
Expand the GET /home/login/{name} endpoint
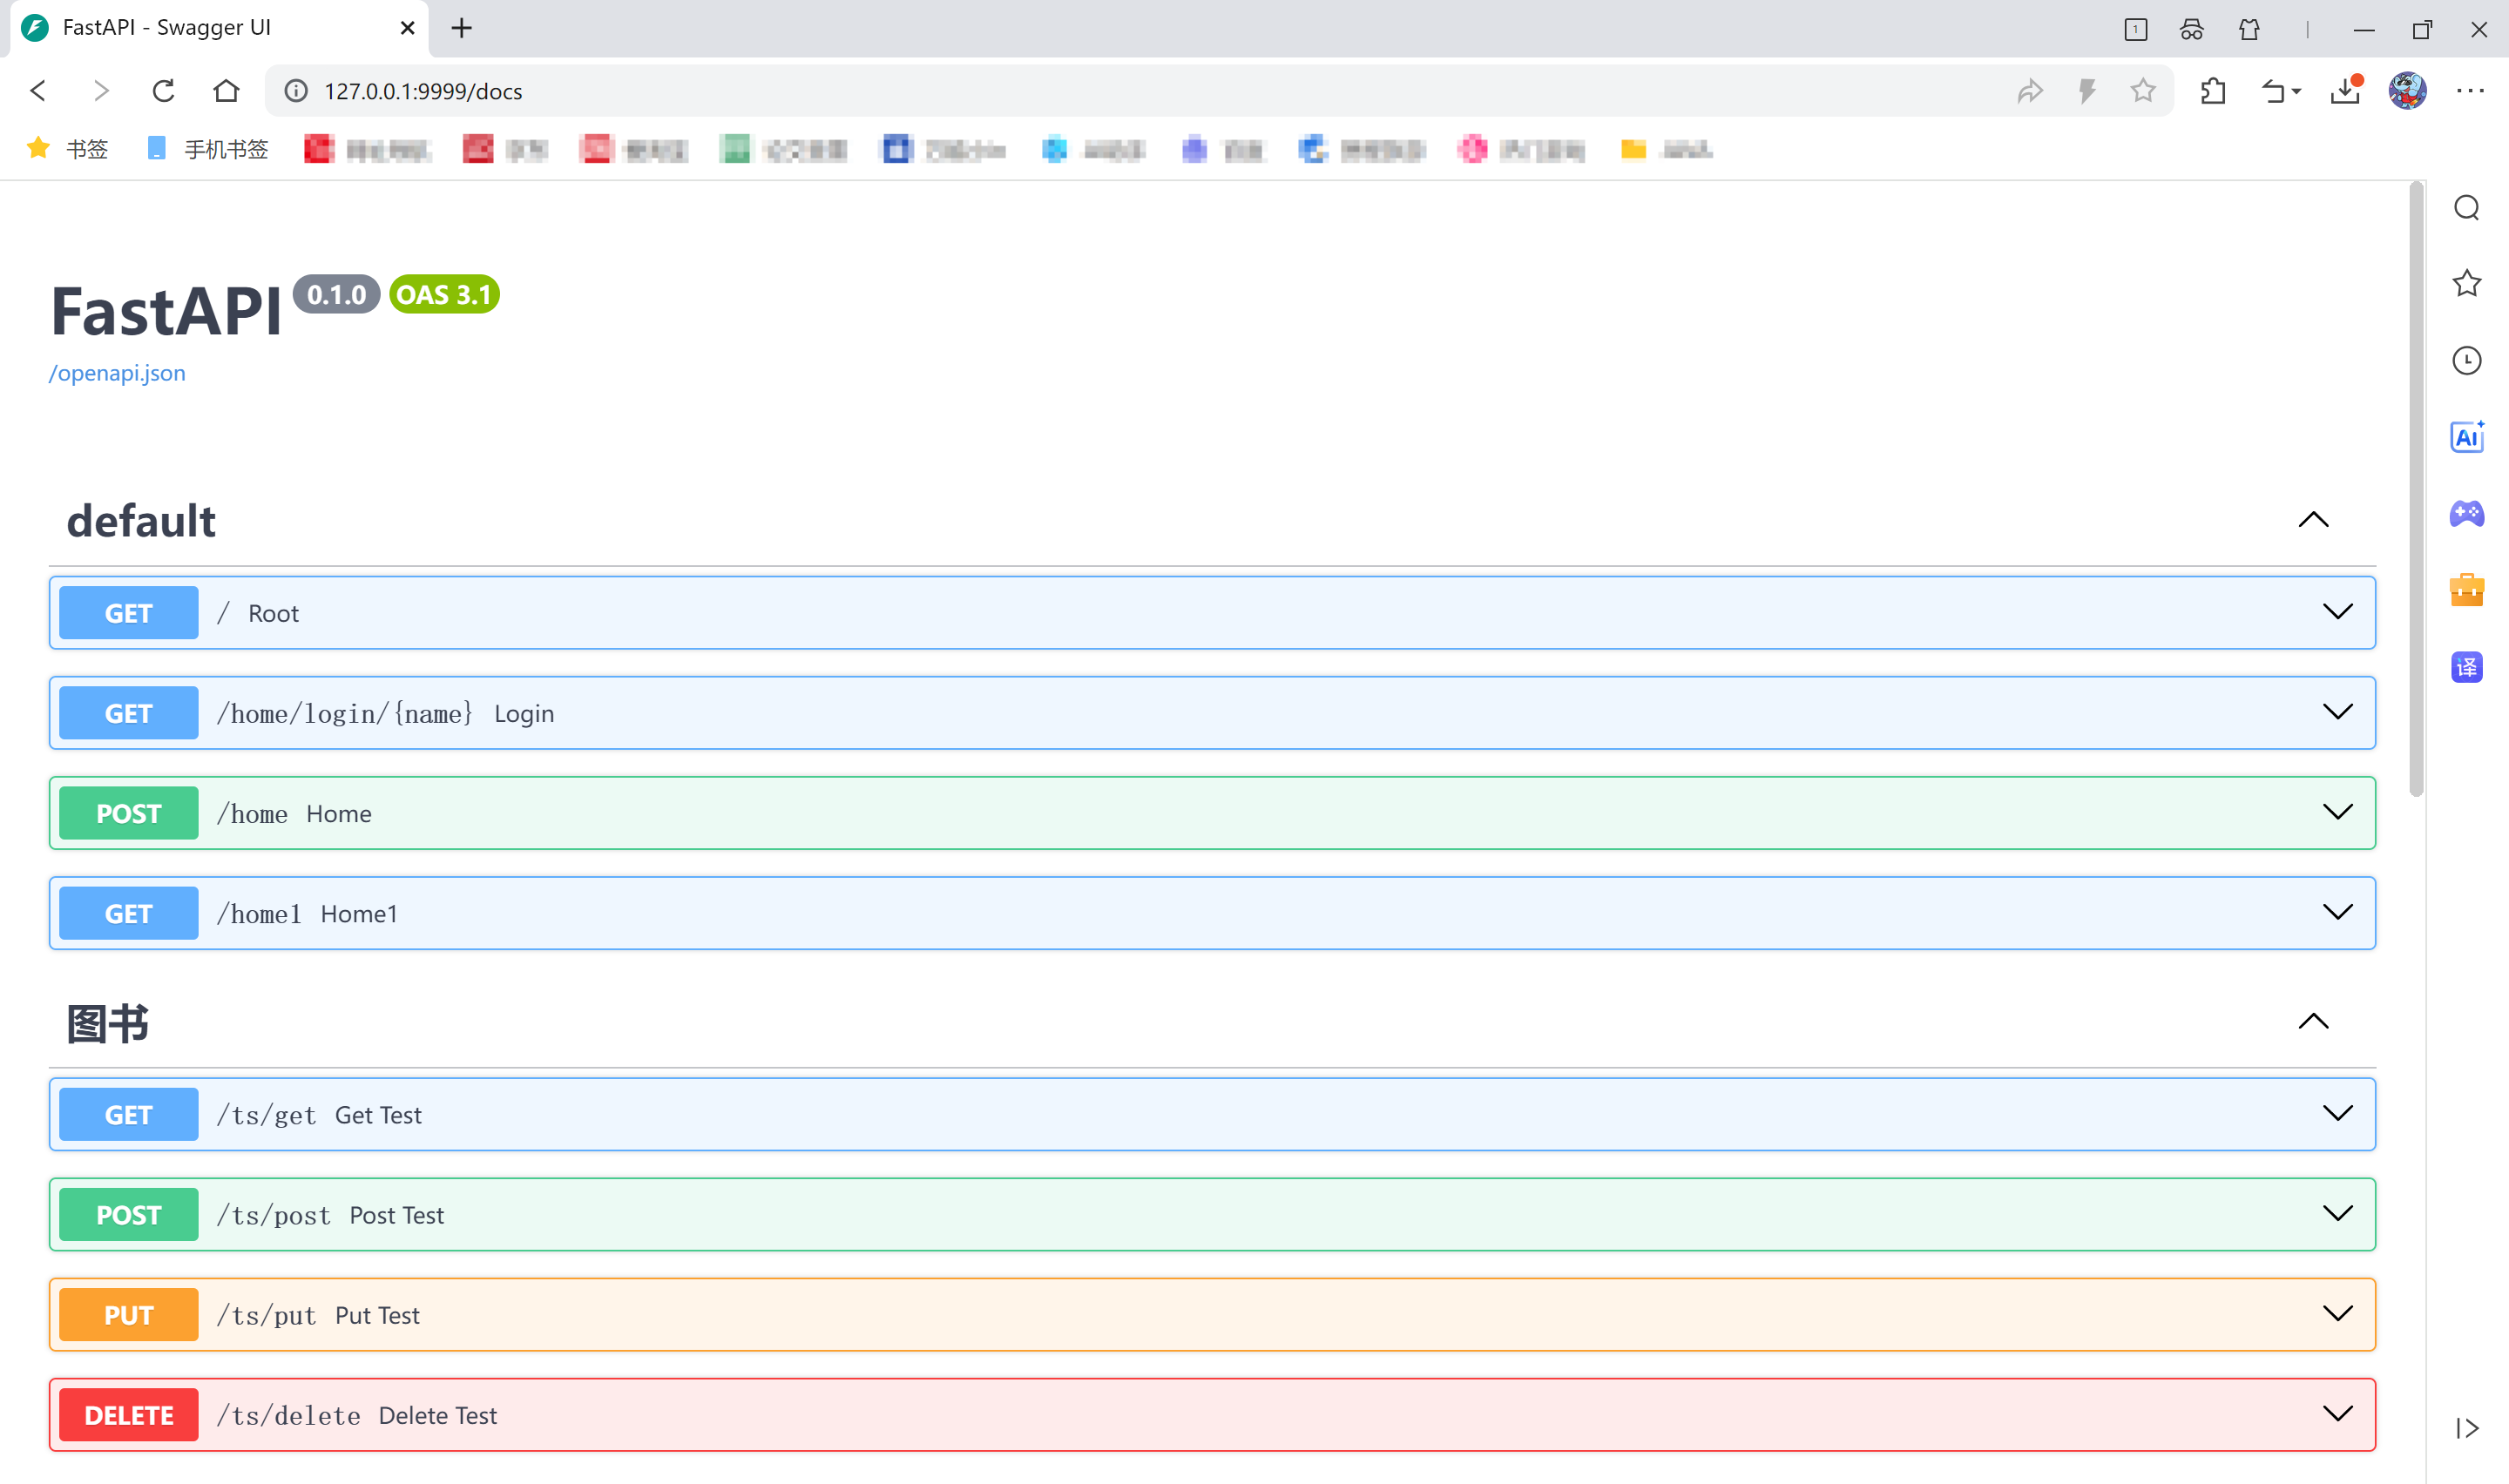[2337, 712]
